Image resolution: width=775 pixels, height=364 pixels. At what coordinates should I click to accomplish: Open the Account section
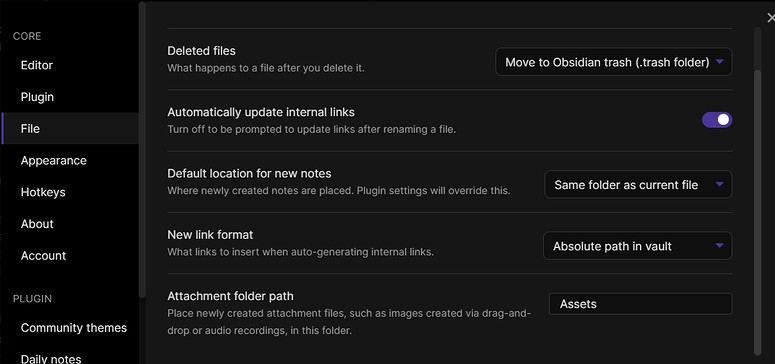[x=70, y=255]
